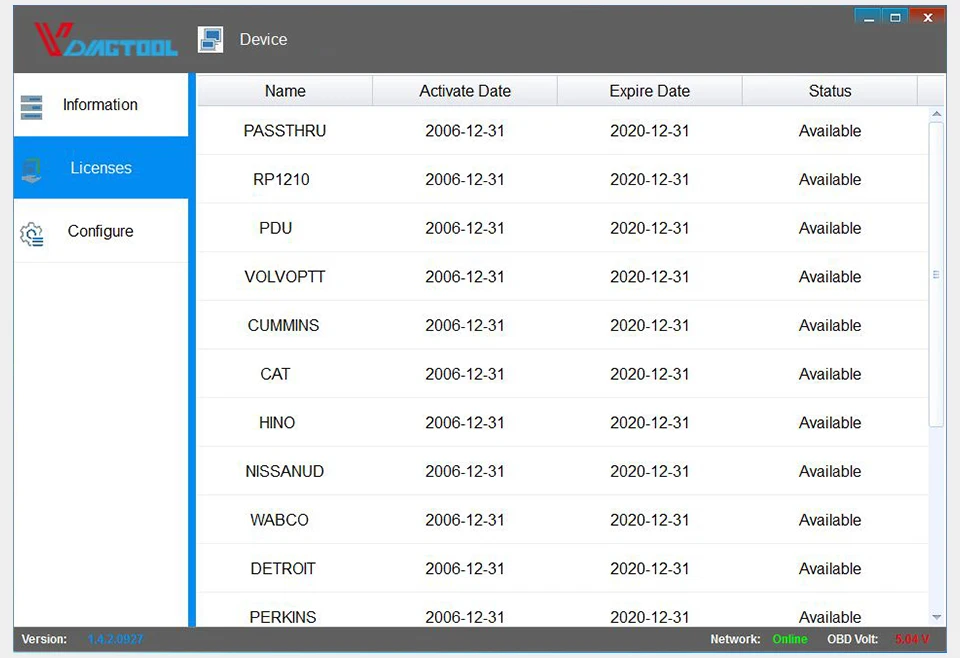This screenshot has height=658, width=960.
Task: Select the PASSTHRU license name
Action: tap(285, 130)
